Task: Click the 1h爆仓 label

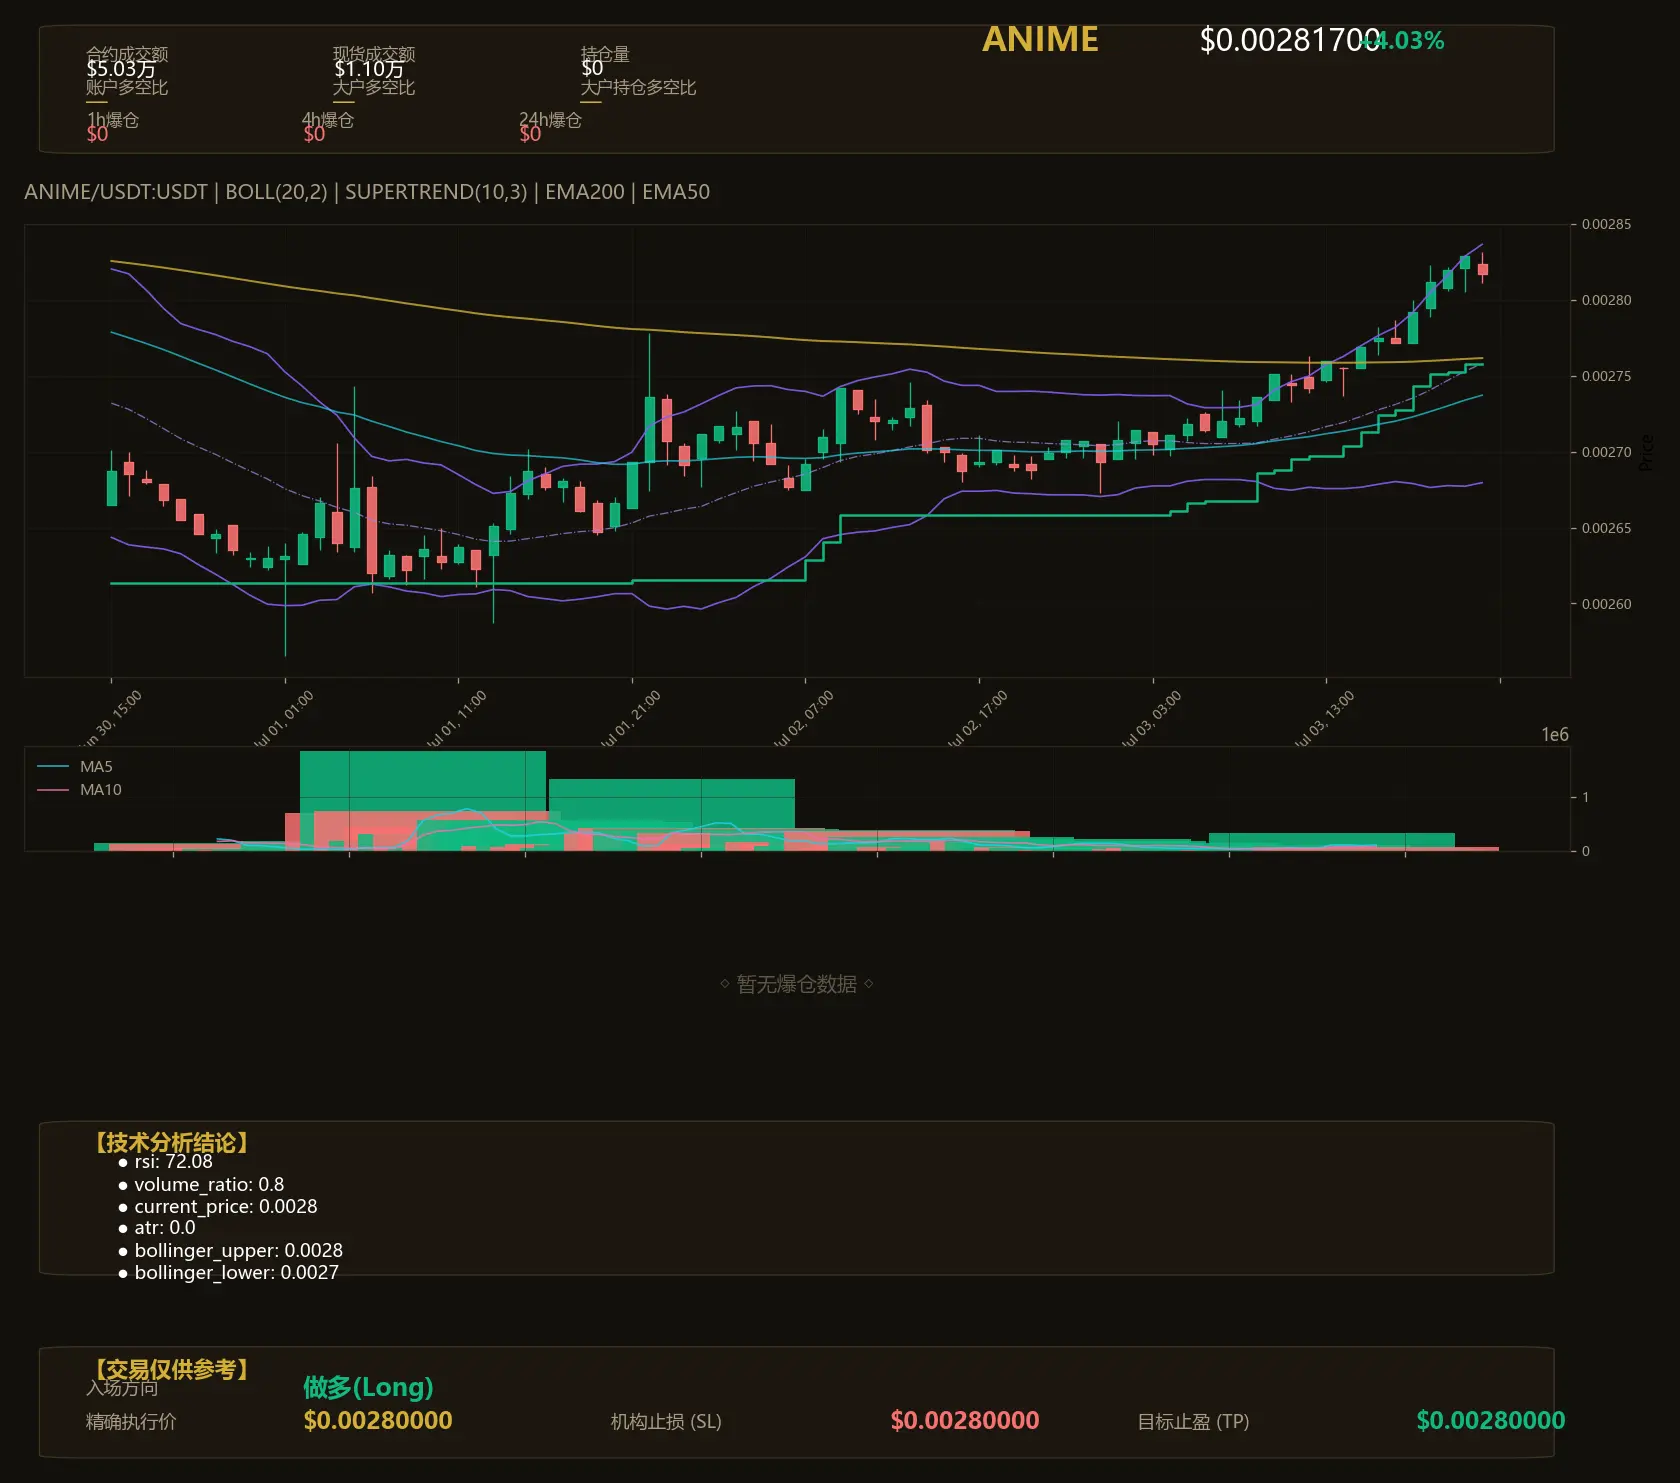Action: point(113,120)
